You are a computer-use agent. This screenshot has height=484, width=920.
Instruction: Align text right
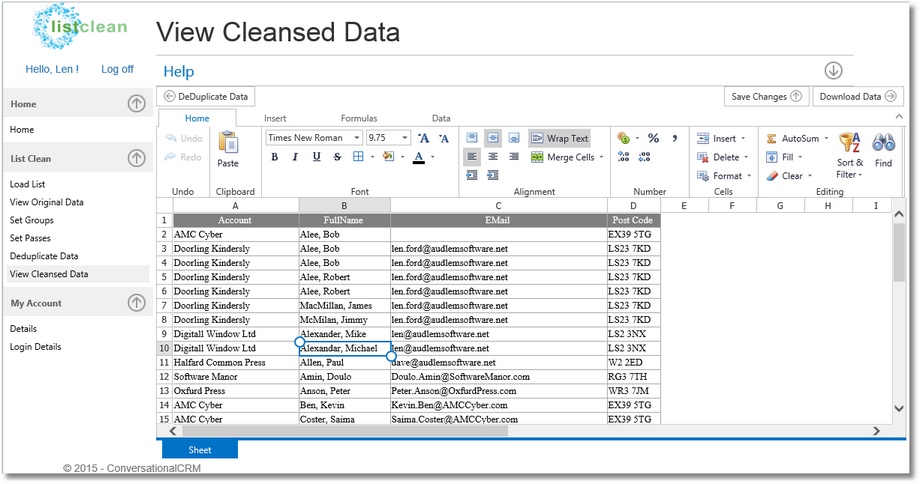pos(514,157)
